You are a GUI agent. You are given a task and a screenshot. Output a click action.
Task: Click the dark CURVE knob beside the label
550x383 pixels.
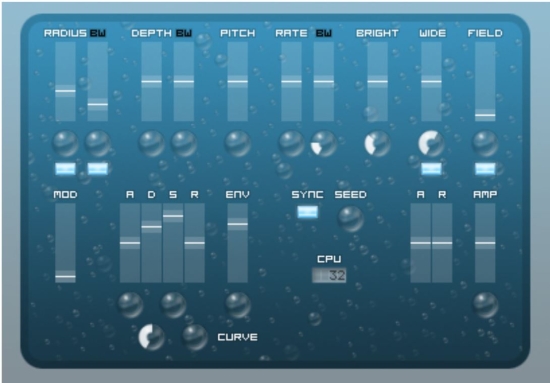coord(195,337)
